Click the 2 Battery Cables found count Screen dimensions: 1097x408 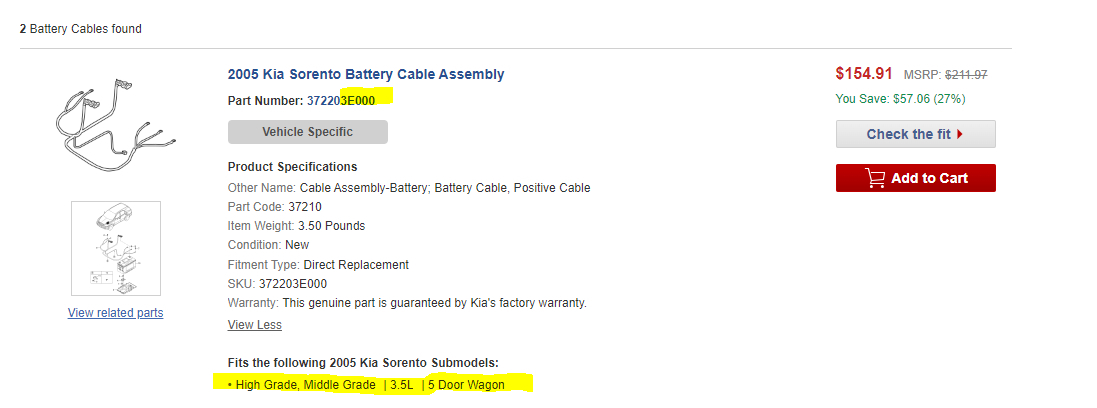(81, 29)
